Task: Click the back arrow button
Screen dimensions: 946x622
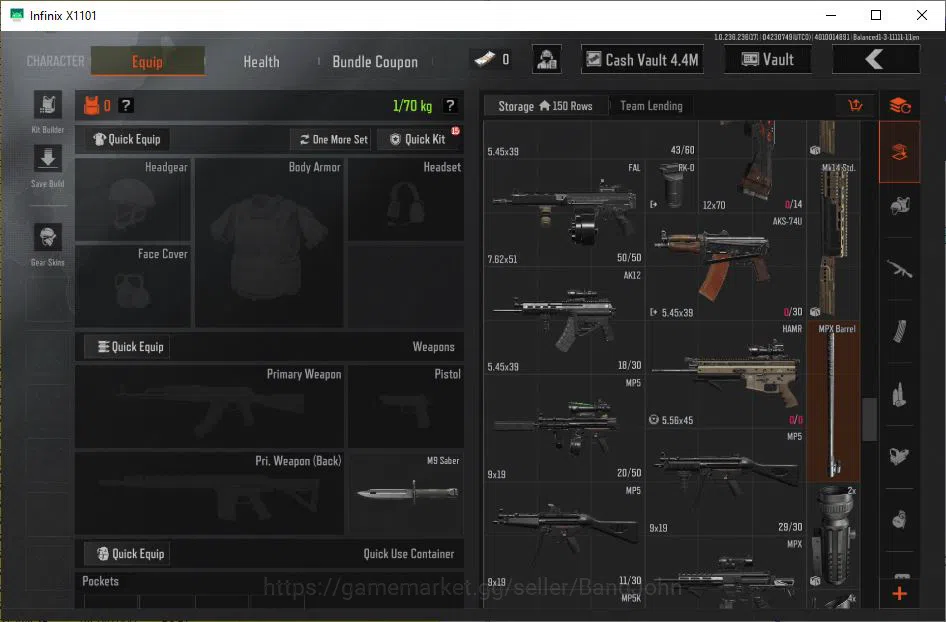Action: pyautogui.click(x=875, y=59)
